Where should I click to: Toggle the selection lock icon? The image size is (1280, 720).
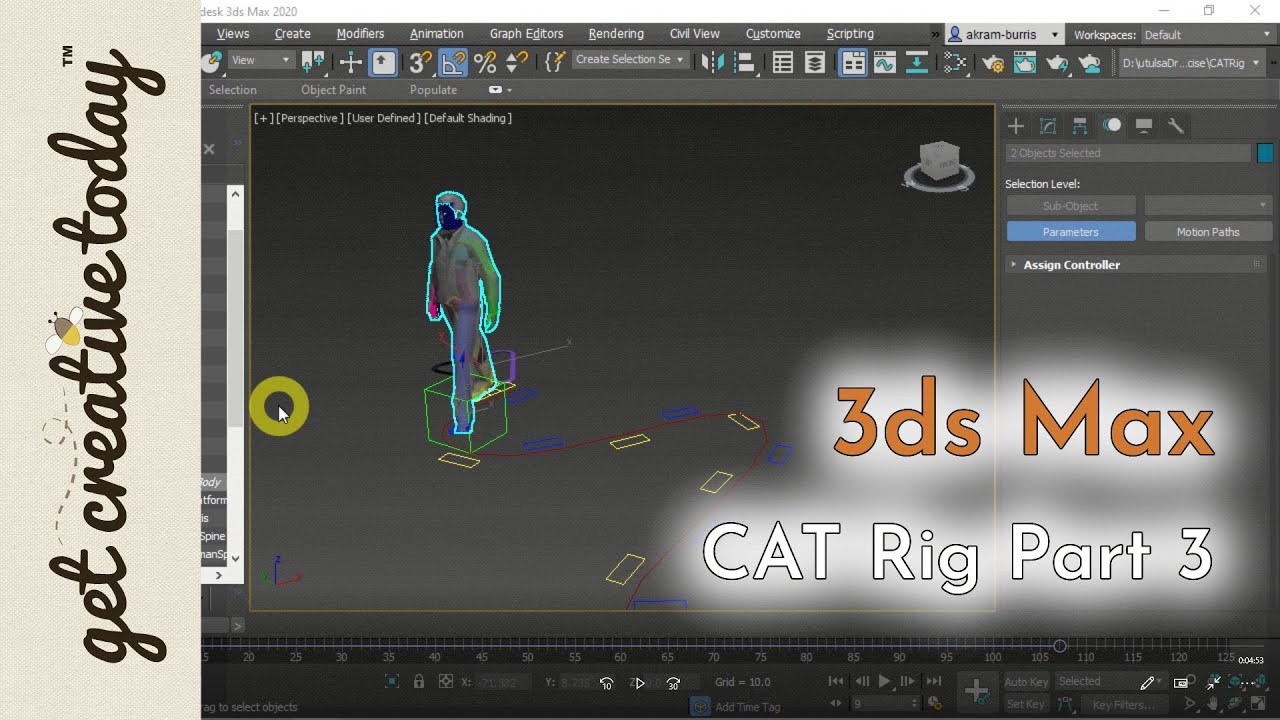[418, 682]
